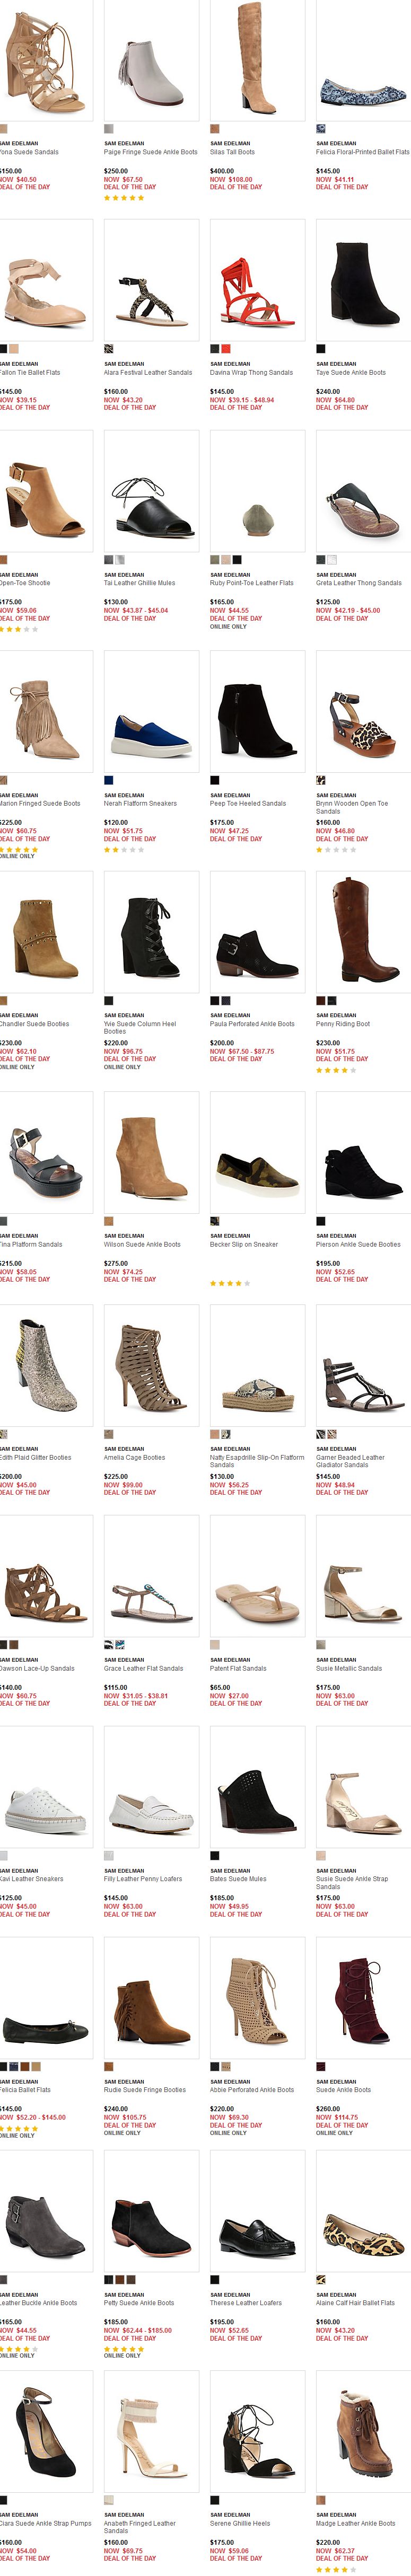Select the navy swatch under Nerah Flatform Sneakers
411x2576 pixels.
click(109, 780)
